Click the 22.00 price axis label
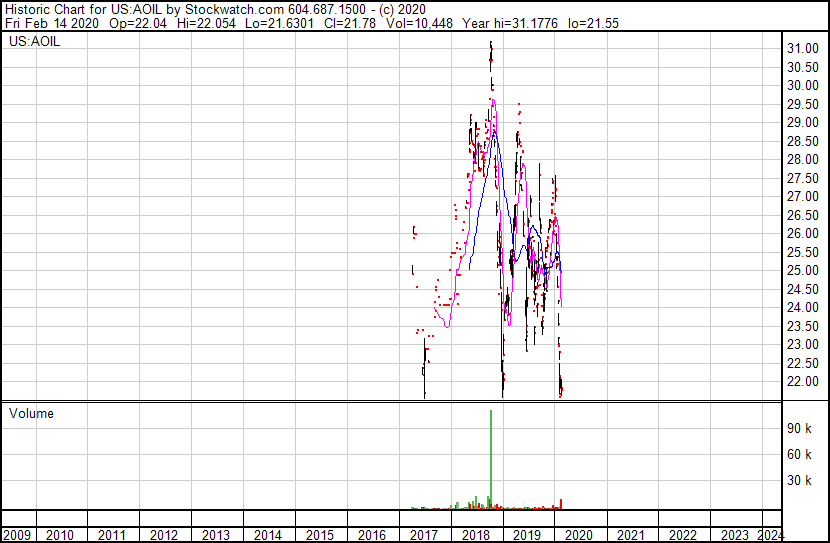This screenshot has width=830, height=543. point(805,381)
